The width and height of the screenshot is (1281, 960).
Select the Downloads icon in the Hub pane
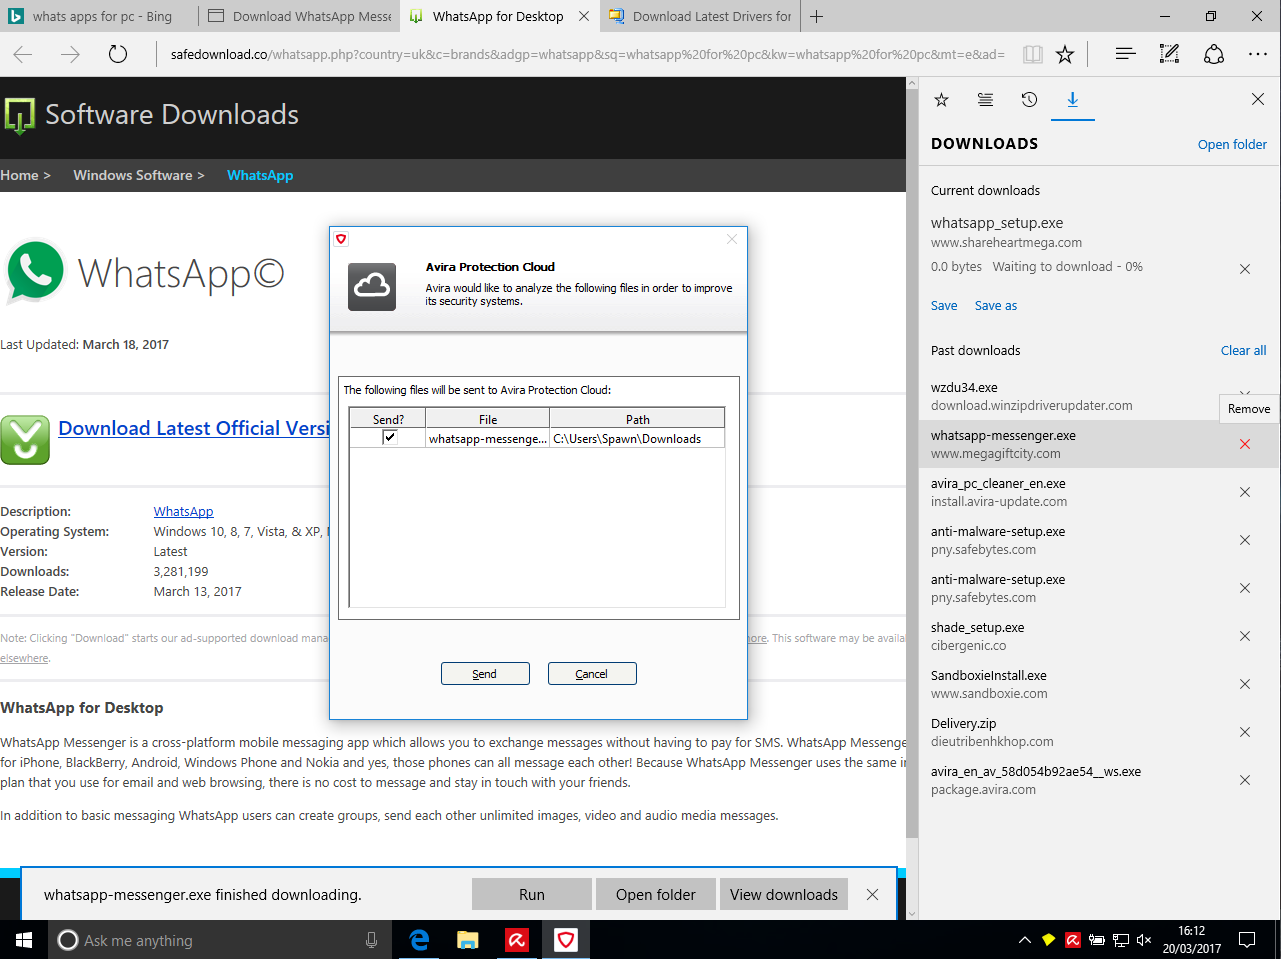(1072, 99)
